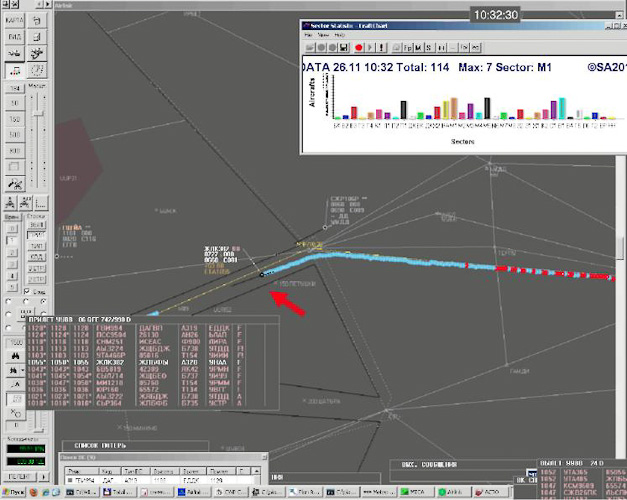Select the ГВИ994 row in arrivals list
627x500 pixels.
coord(152,328)
